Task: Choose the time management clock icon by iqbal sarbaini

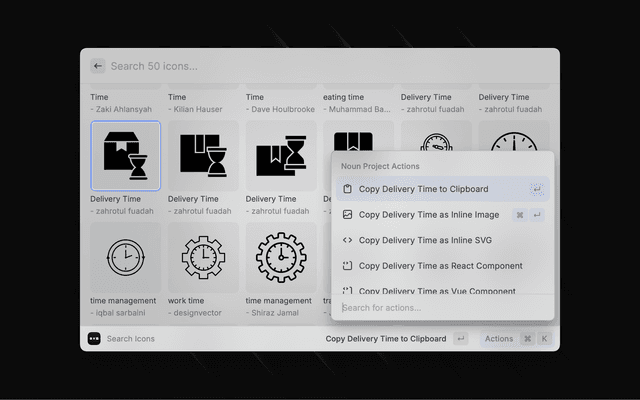Action: pyautogui.click(x=125, y=258)
